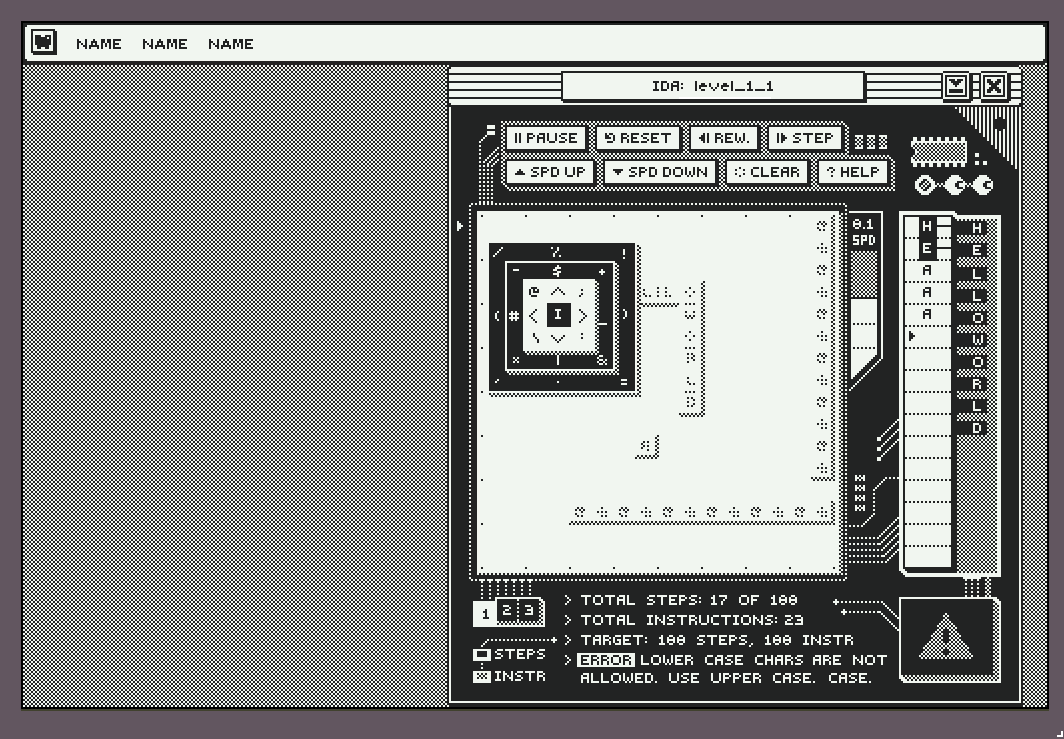The height and width of the screenshot is (739, 1064).
Task: Choose the left arrow instruction in picker
Action: point(533,316)
